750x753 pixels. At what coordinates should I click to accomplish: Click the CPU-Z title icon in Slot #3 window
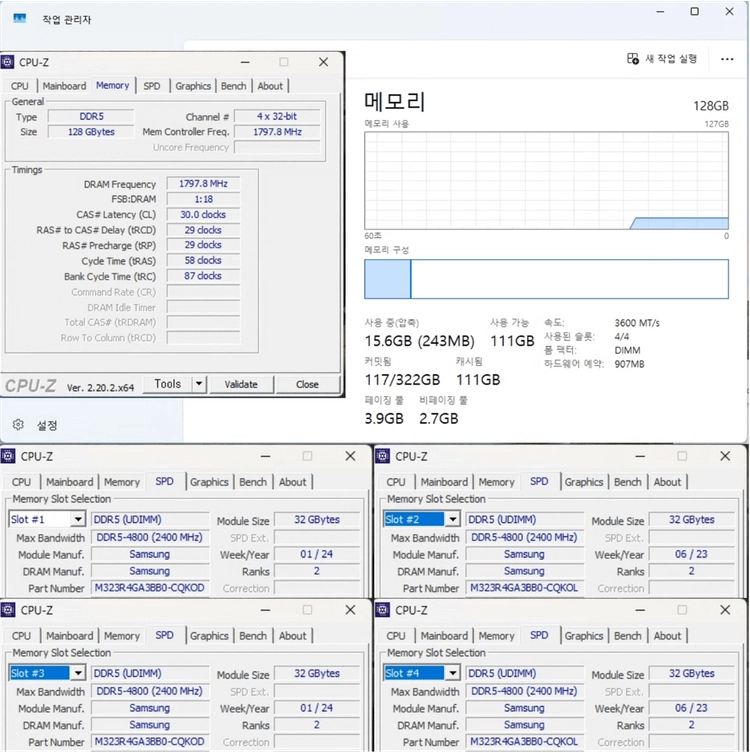pos(8,610)
